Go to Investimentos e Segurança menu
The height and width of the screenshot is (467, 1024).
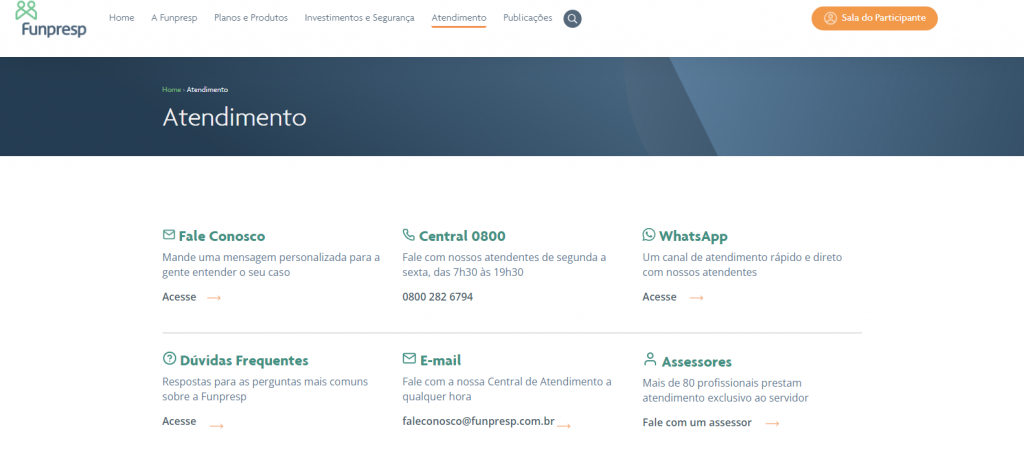[359, 18]
